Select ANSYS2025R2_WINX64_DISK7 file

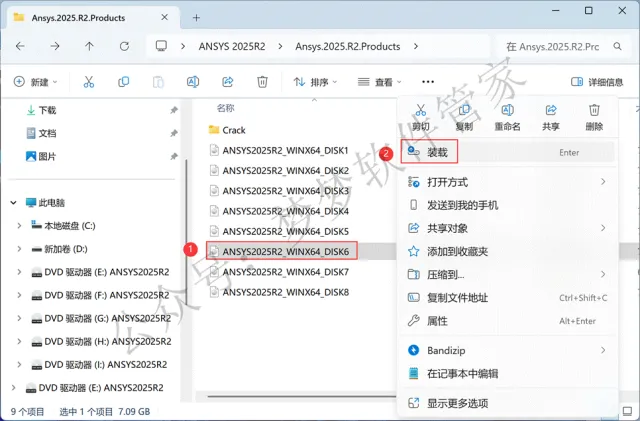tap(279, 272)
